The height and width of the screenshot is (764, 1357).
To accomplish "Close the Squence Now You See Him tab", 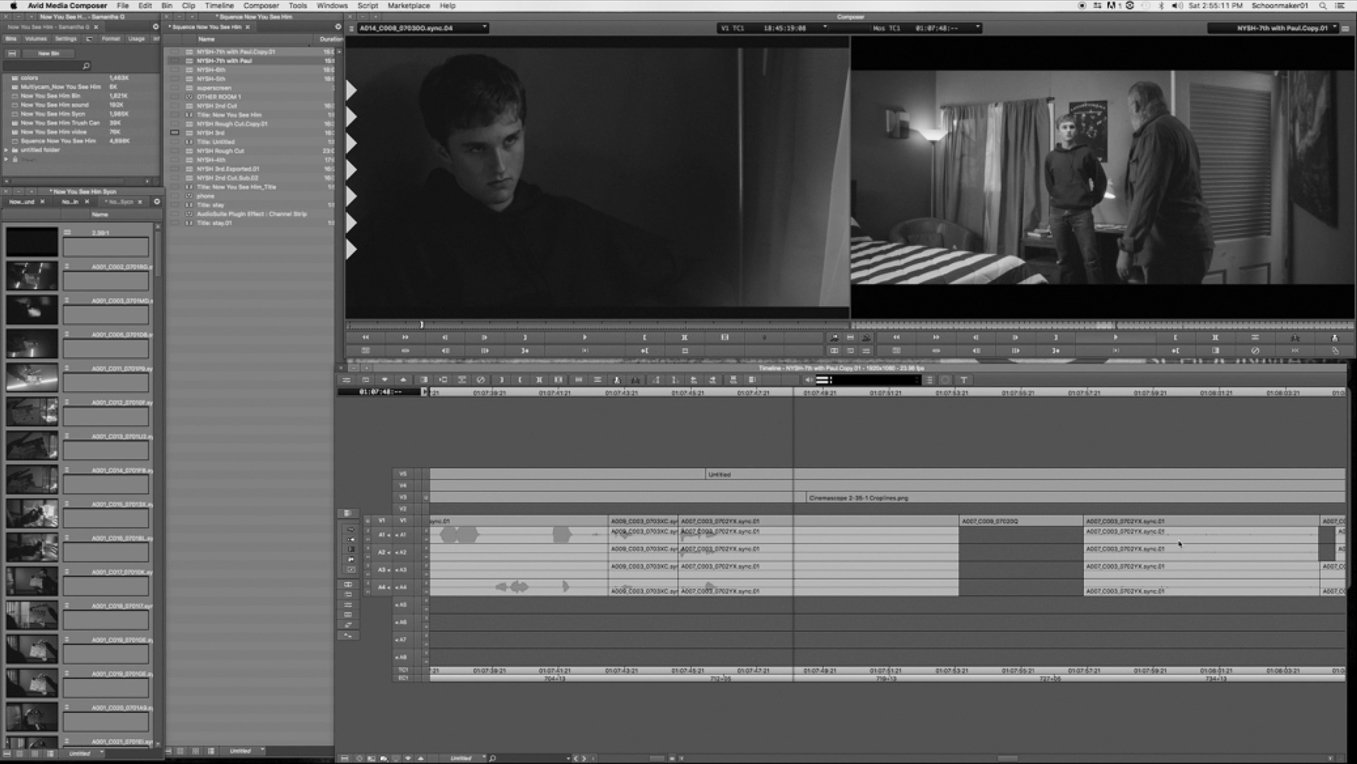I will (248, 27).
